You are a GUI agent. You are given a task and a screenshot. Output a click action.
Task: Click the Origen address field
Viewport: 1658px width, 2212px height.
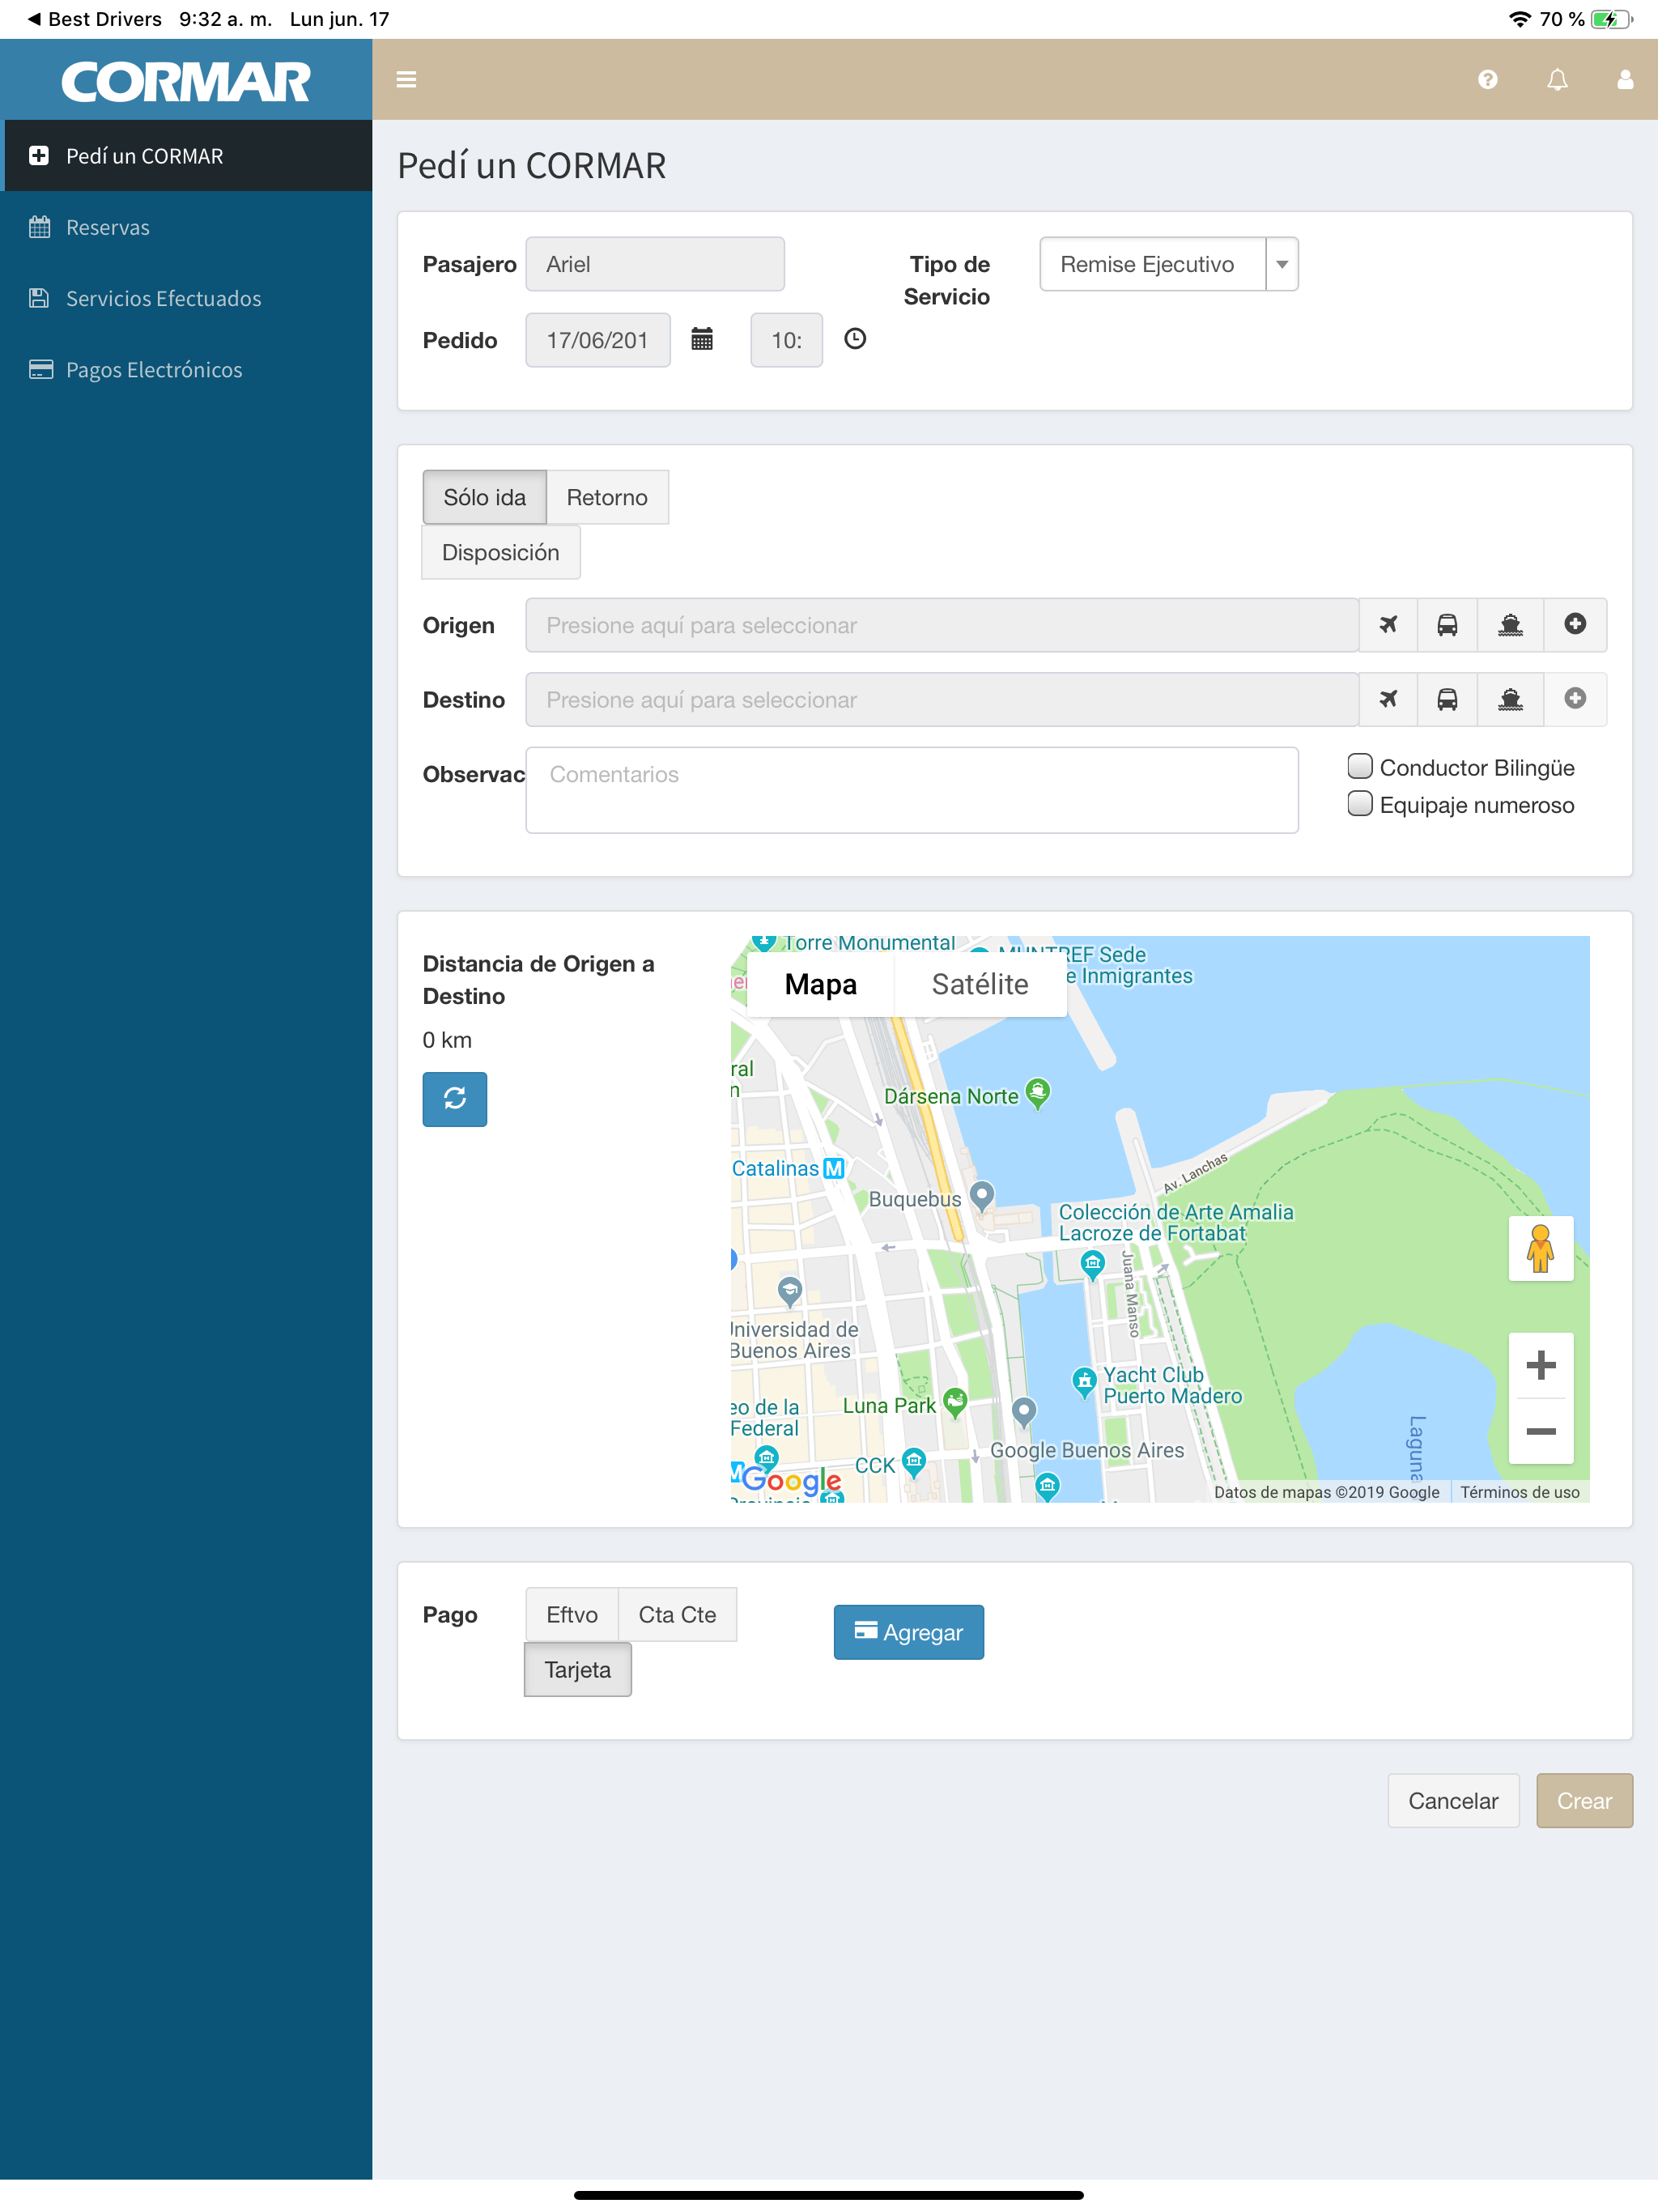pos(942,625)
